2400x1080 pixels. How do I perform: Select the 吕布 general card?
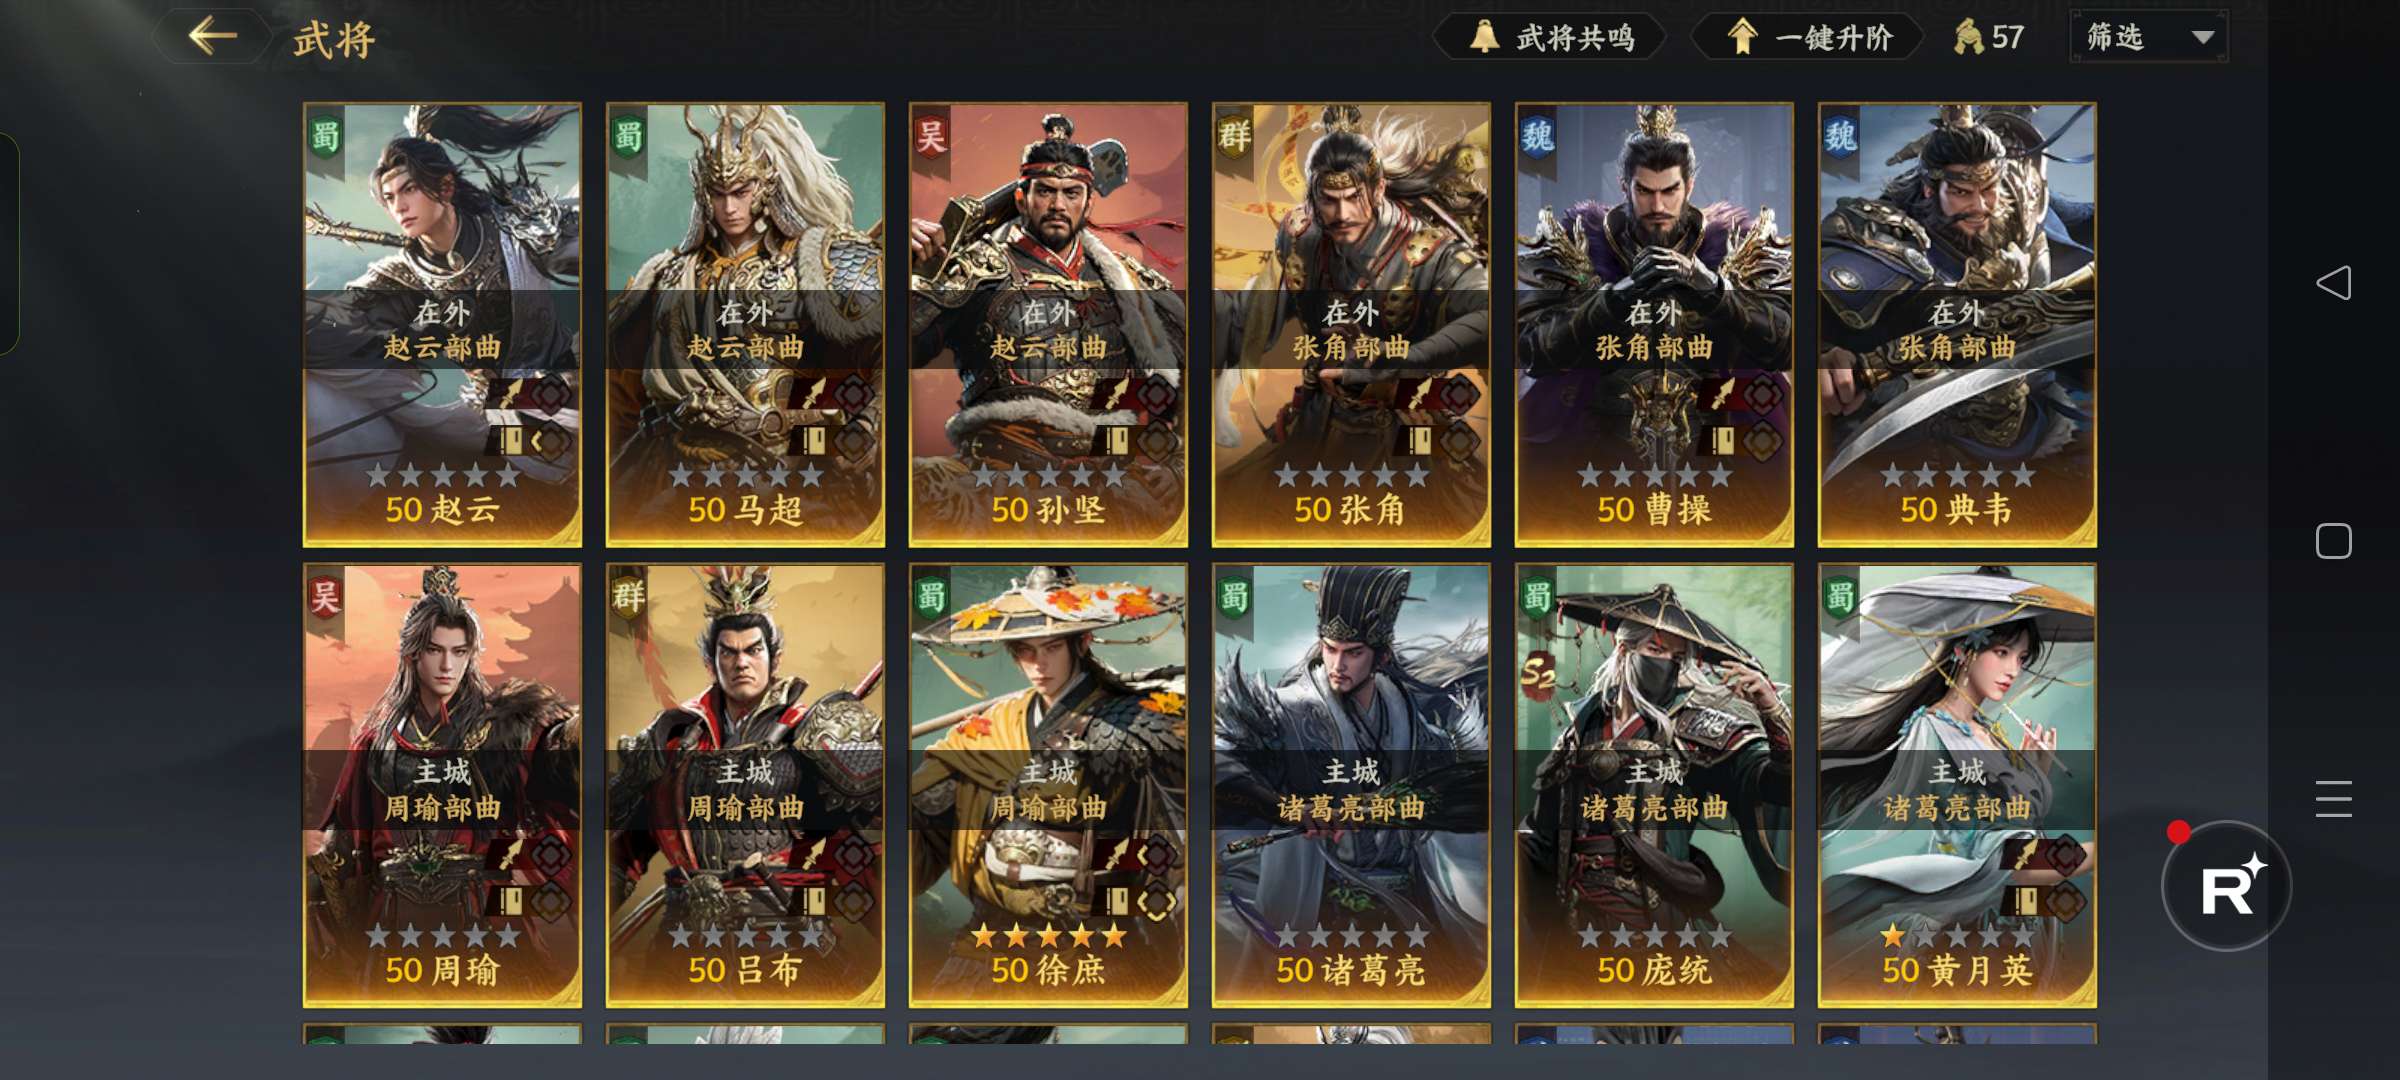tap(745, 785)
